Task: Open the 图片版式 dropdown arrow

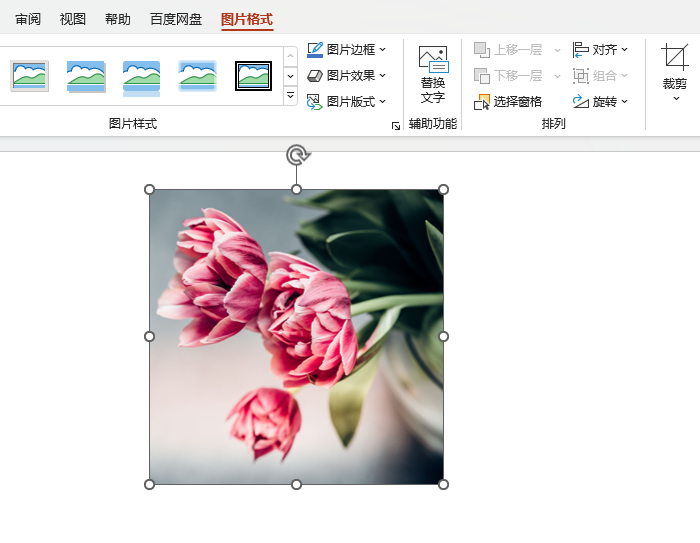Action: pos(383,102)
